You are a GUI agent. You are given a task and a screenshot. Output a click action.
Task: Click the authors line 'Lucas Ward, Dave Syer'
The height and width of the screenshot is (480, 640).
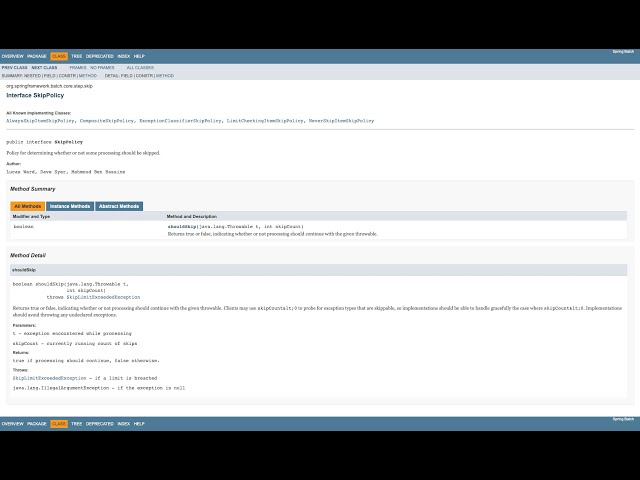[66, 172]
